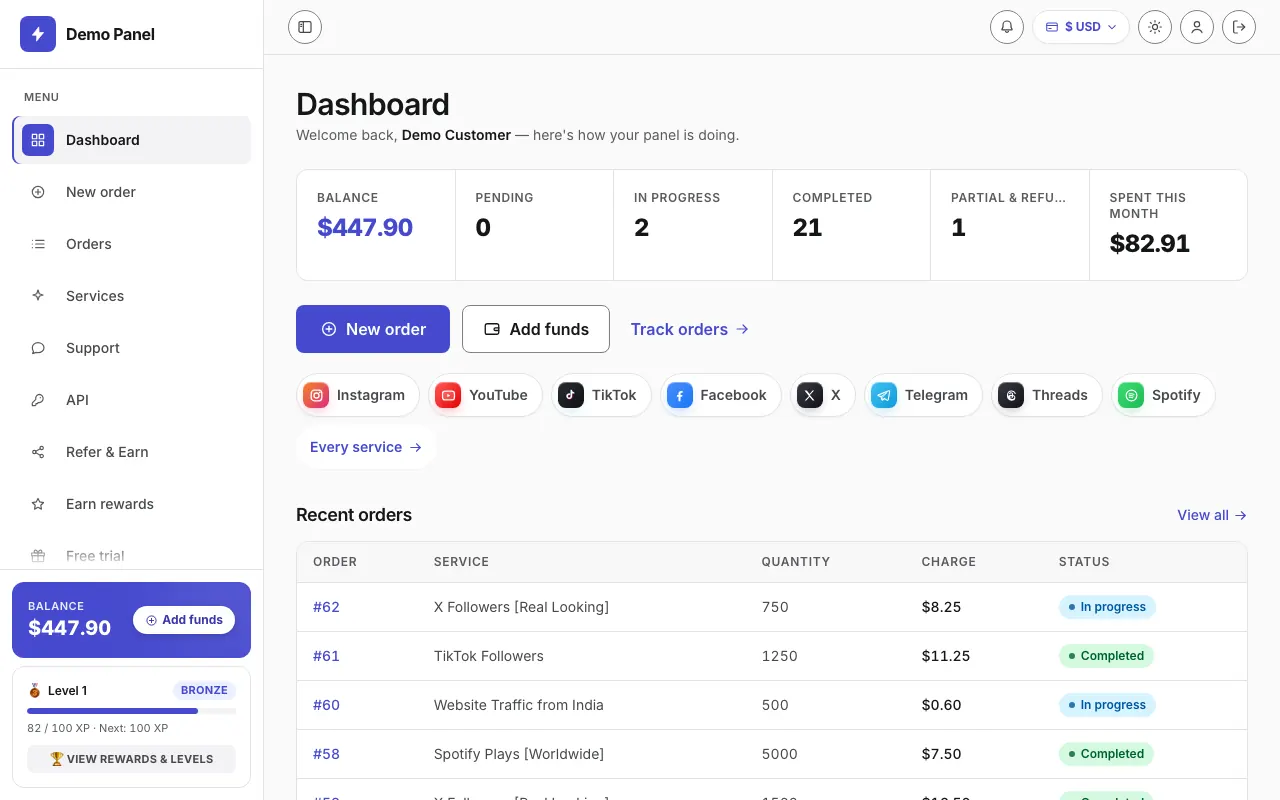Viewport: 1280px width, 800px height.
Task: Click 'TikTok Followers' service cell
Action: 489,656
